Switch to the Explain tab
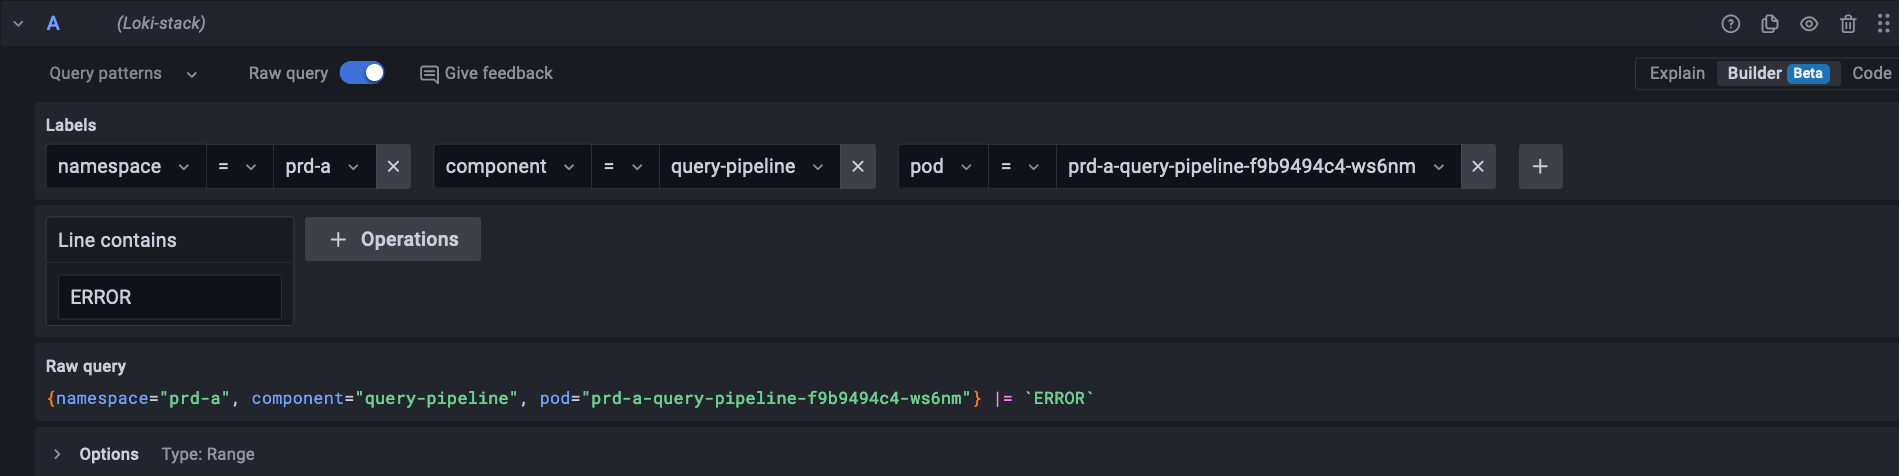 tap(1677, 73)
